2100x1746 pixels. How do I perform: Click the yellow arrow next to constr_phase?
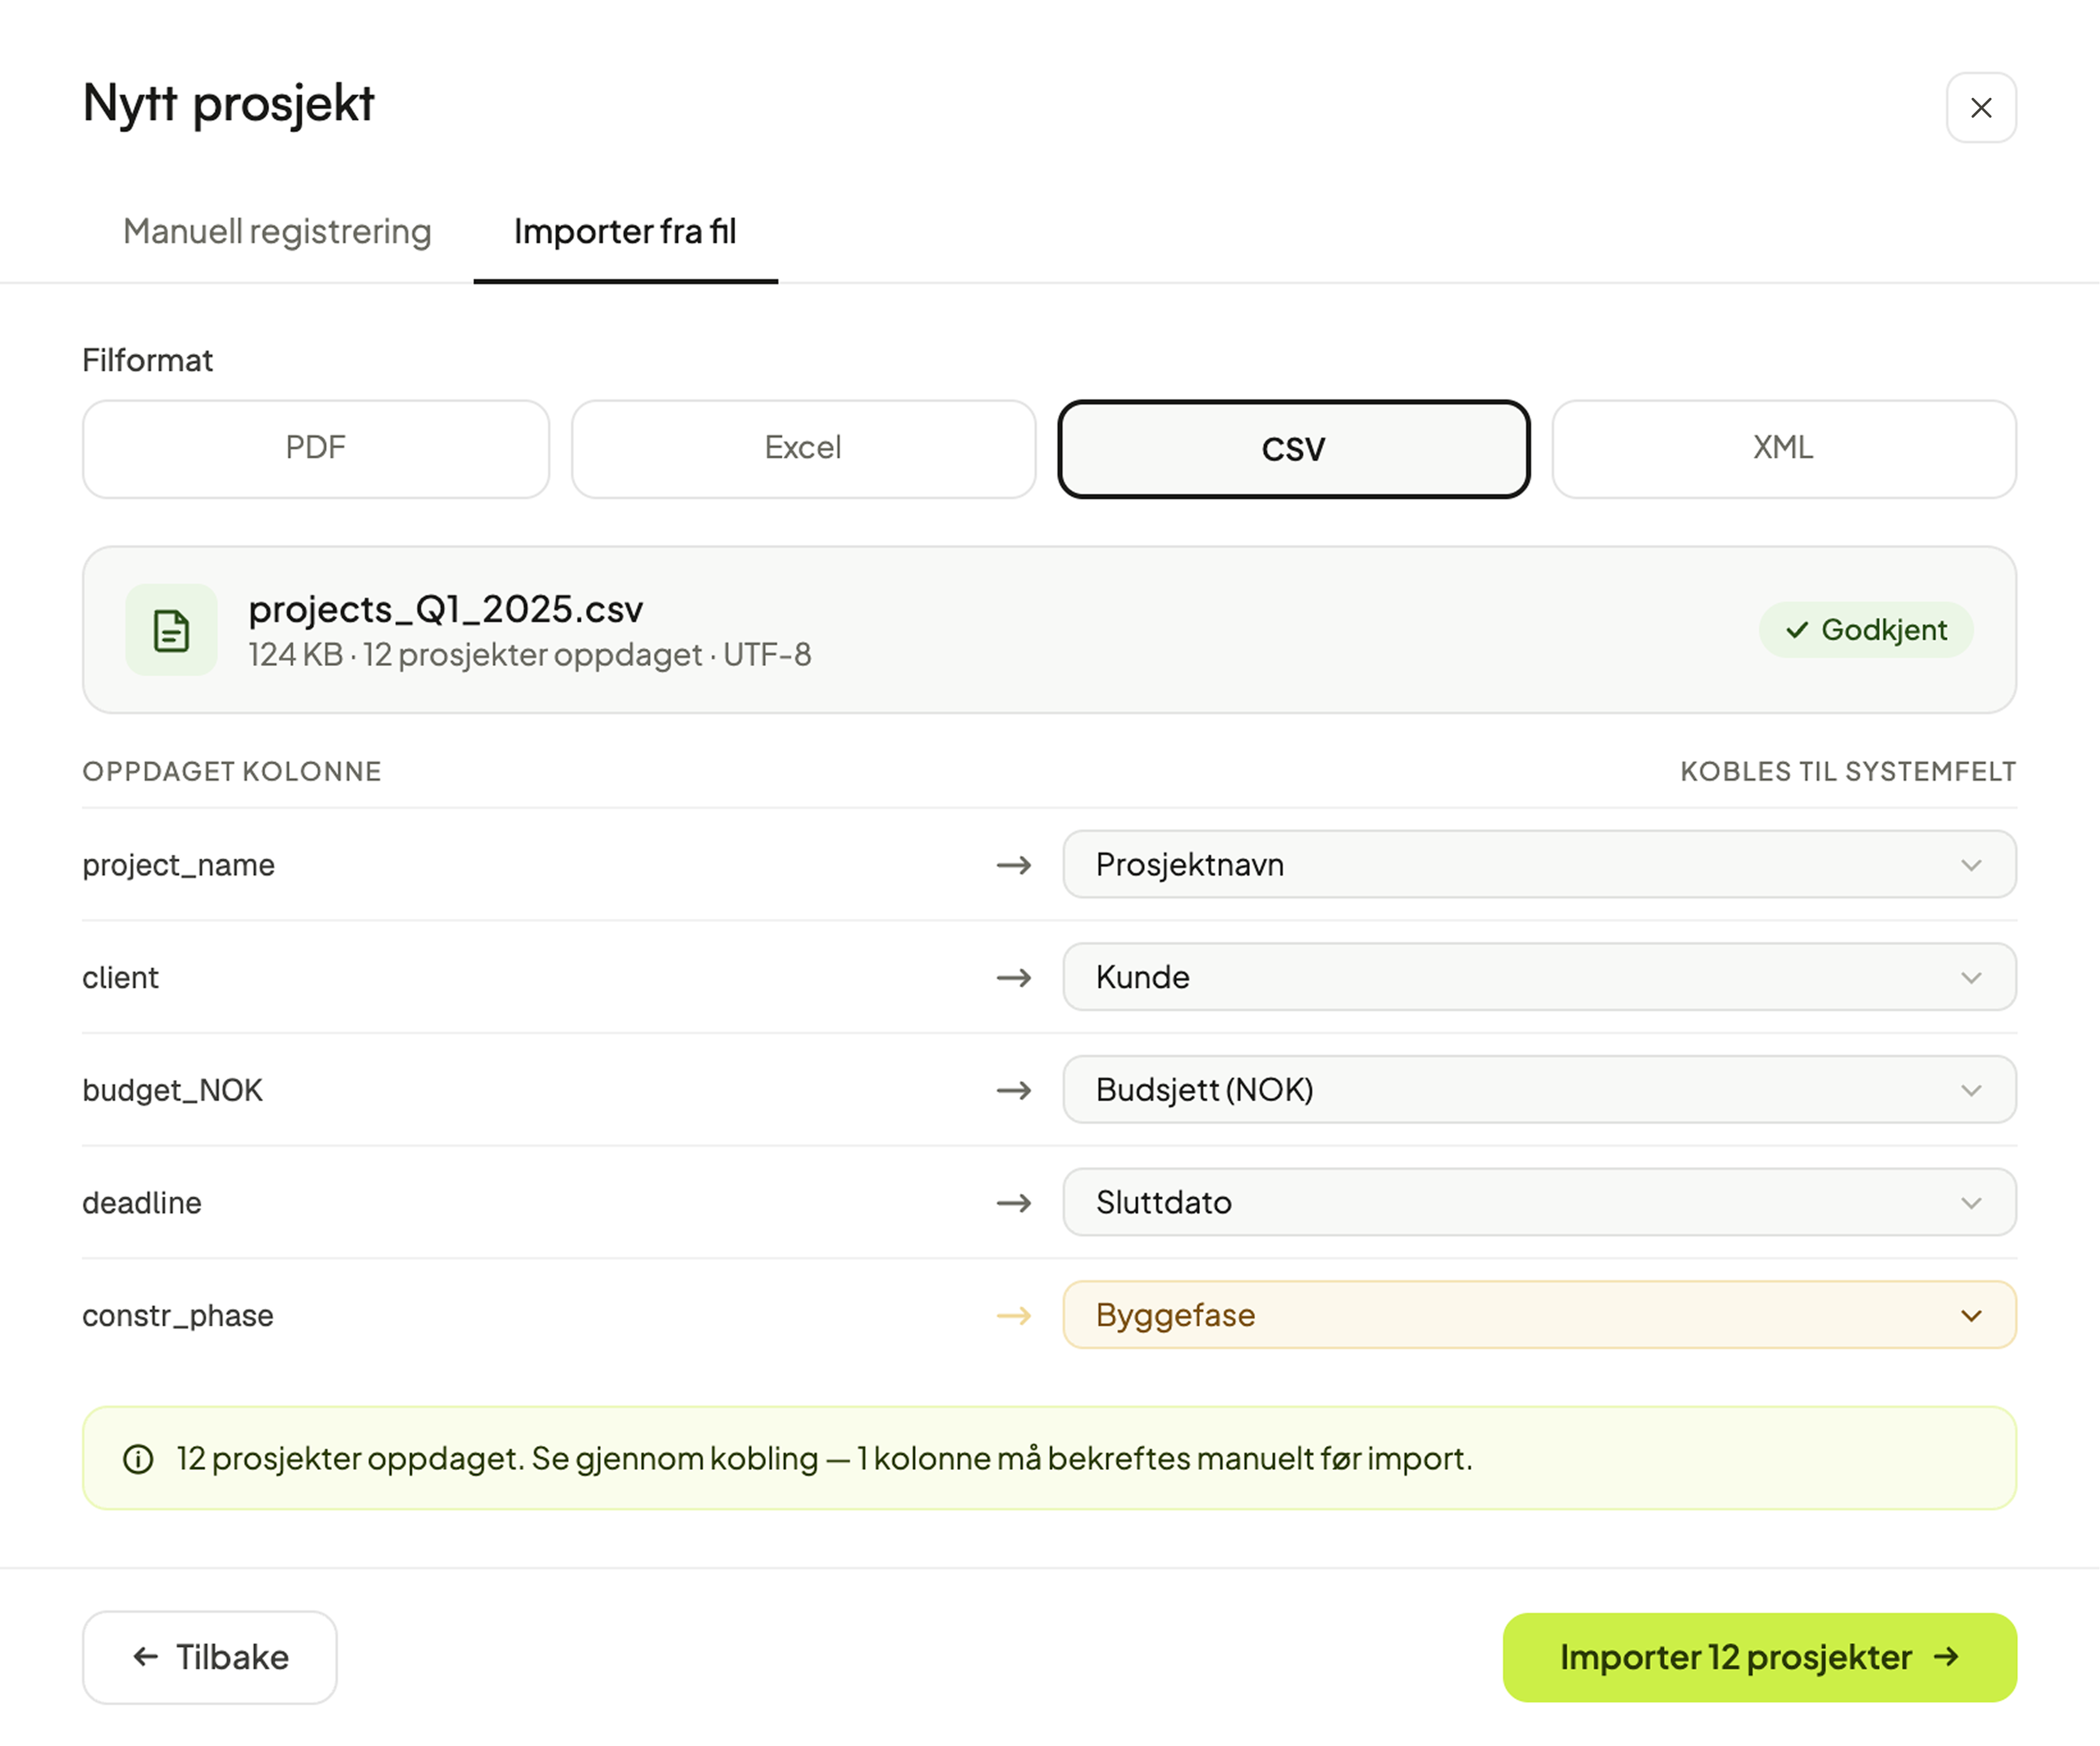(x=1014, y=1315)
